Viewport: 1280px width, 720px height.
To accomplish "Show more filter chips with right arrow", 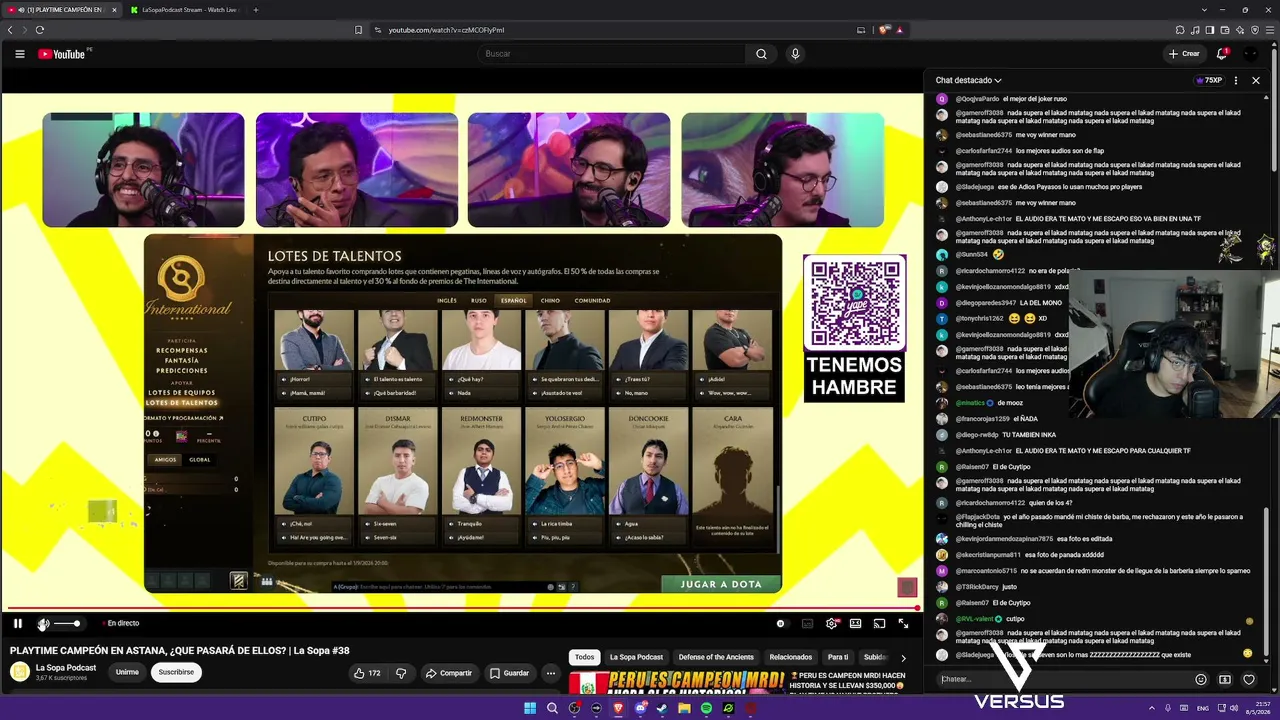I will 903,657.
